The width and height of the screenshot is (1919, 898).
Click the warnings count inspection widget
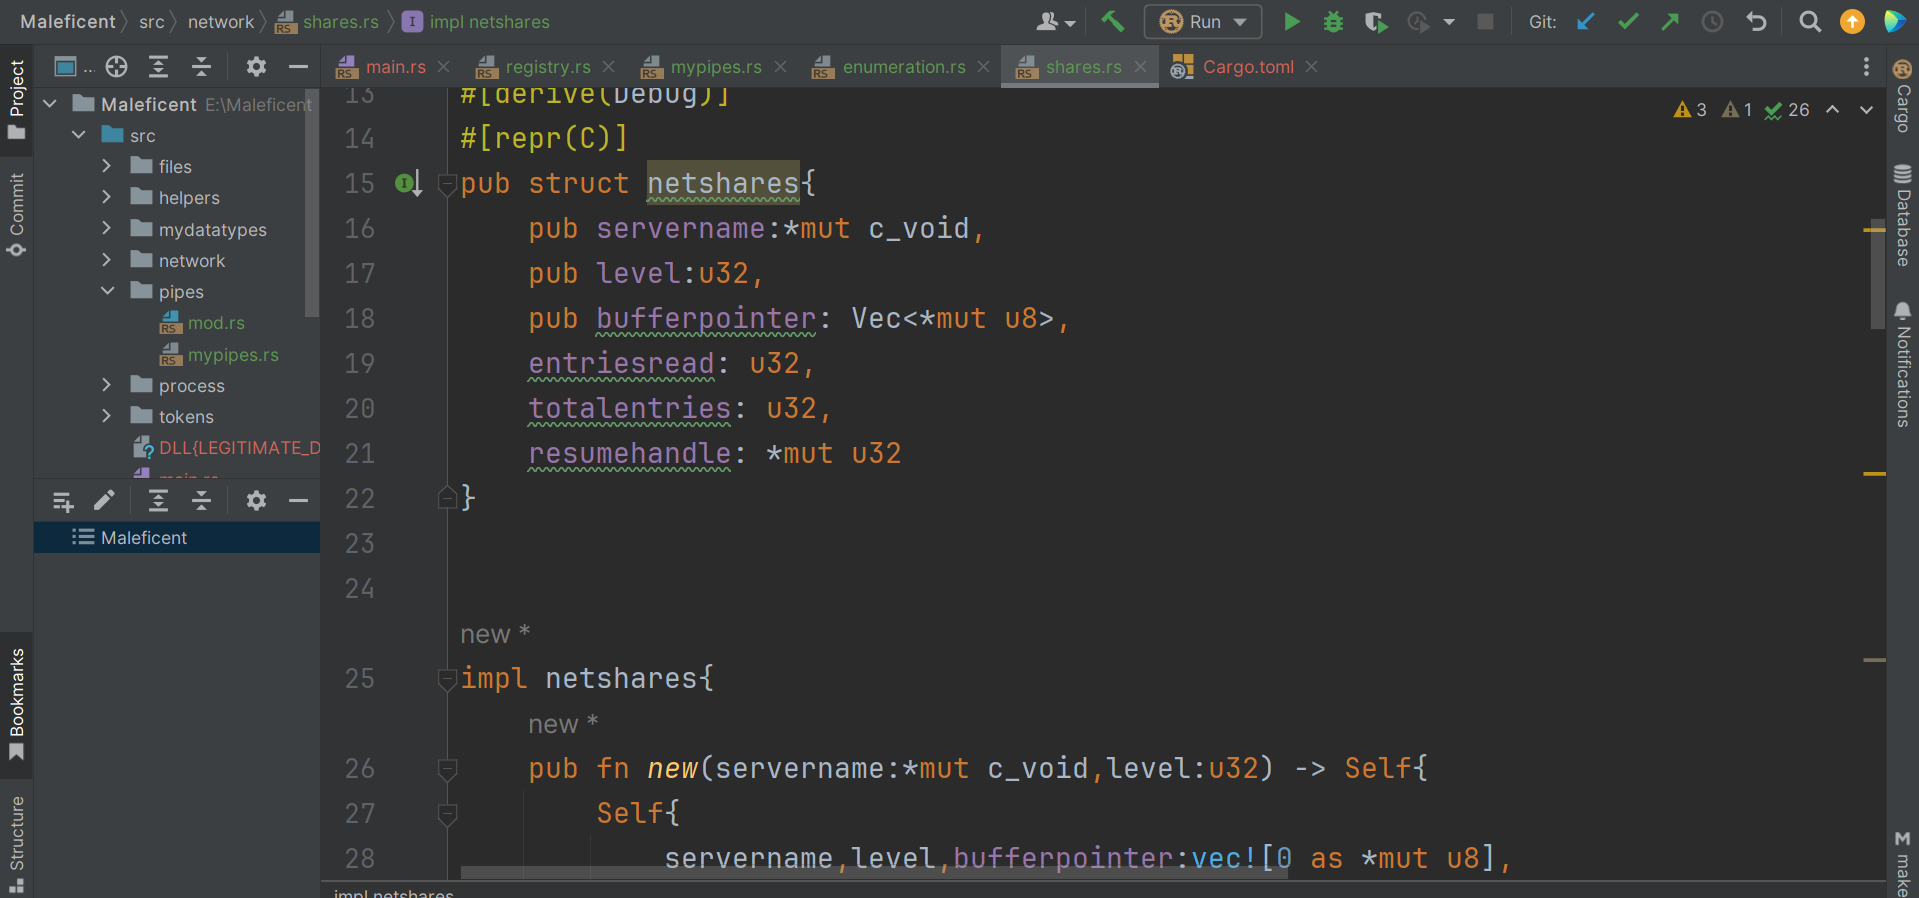[1690, 110]
